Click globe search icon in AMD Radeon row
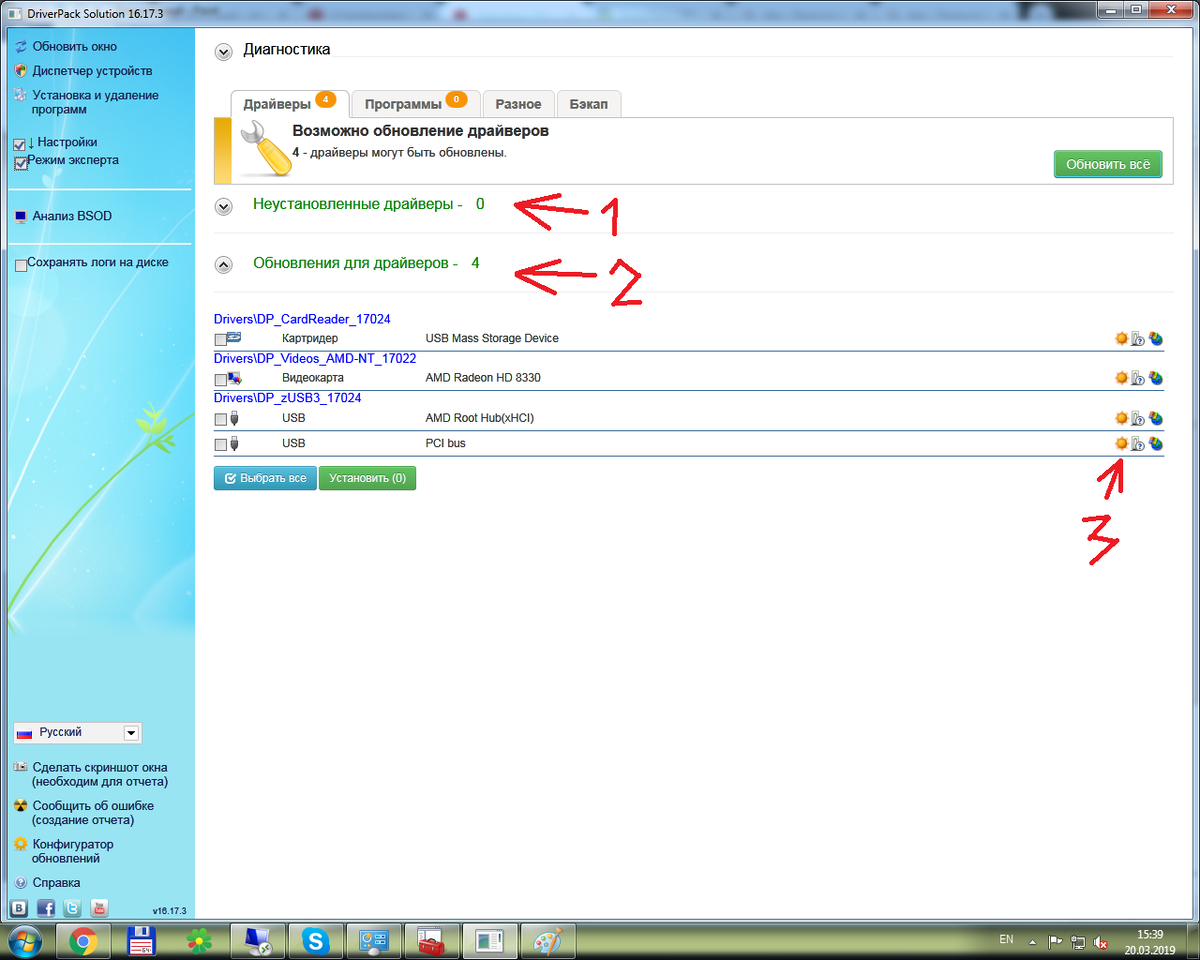The height and width of the screenshot is (960, 1200). coord(1155,378)
